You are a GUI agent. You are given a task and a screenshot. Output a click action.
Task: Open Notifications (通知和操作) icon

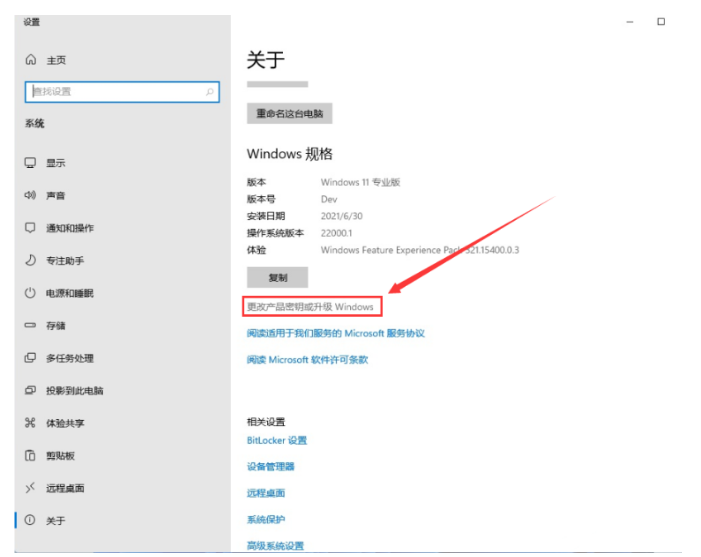(30, 228)
